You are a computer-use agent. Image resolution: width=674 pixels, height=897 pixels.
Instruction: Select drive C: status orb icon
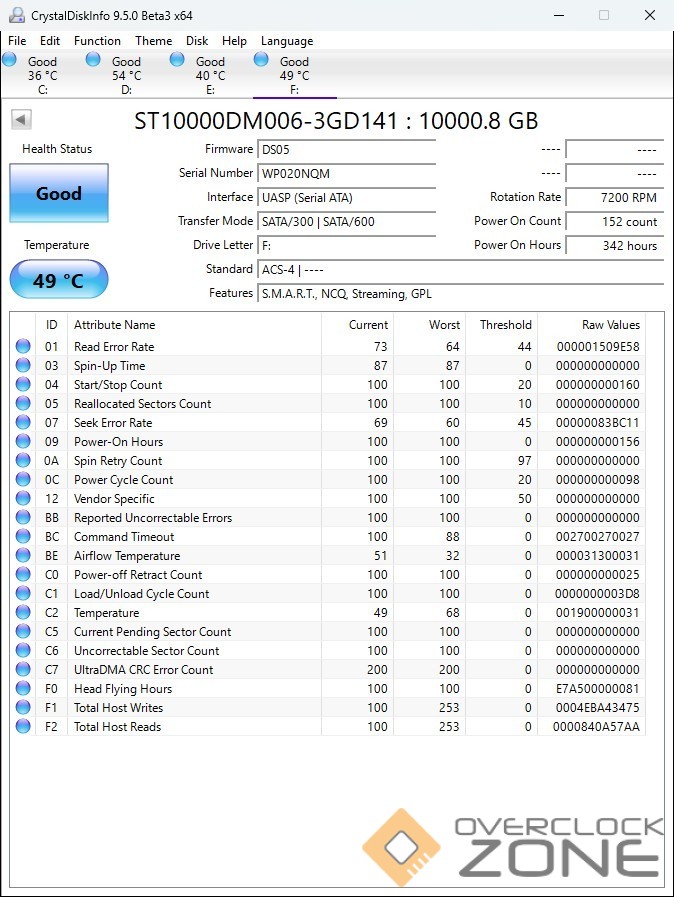(x=10, y=60)
